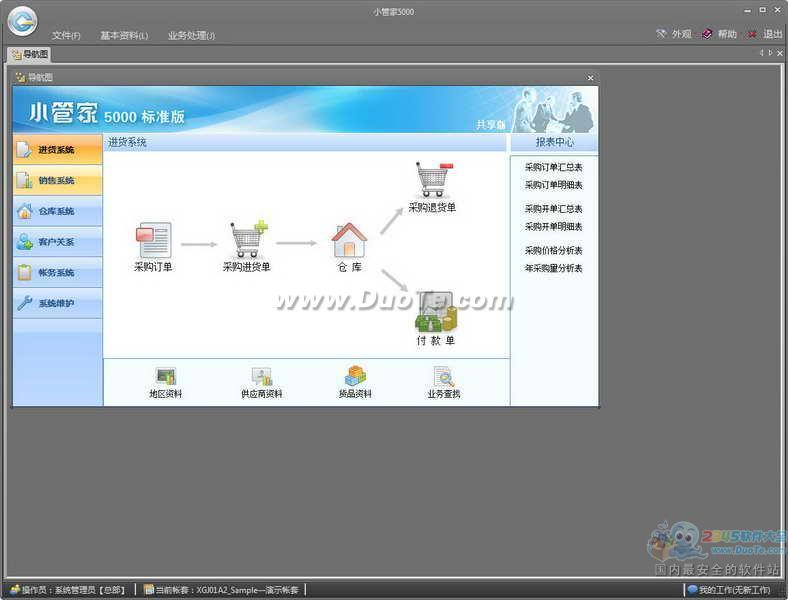Image resolution: width=788 pixels, height=600 pixels.
Task: Open the 采购订单 purchase order icon
Action: (x=153, y=240)
